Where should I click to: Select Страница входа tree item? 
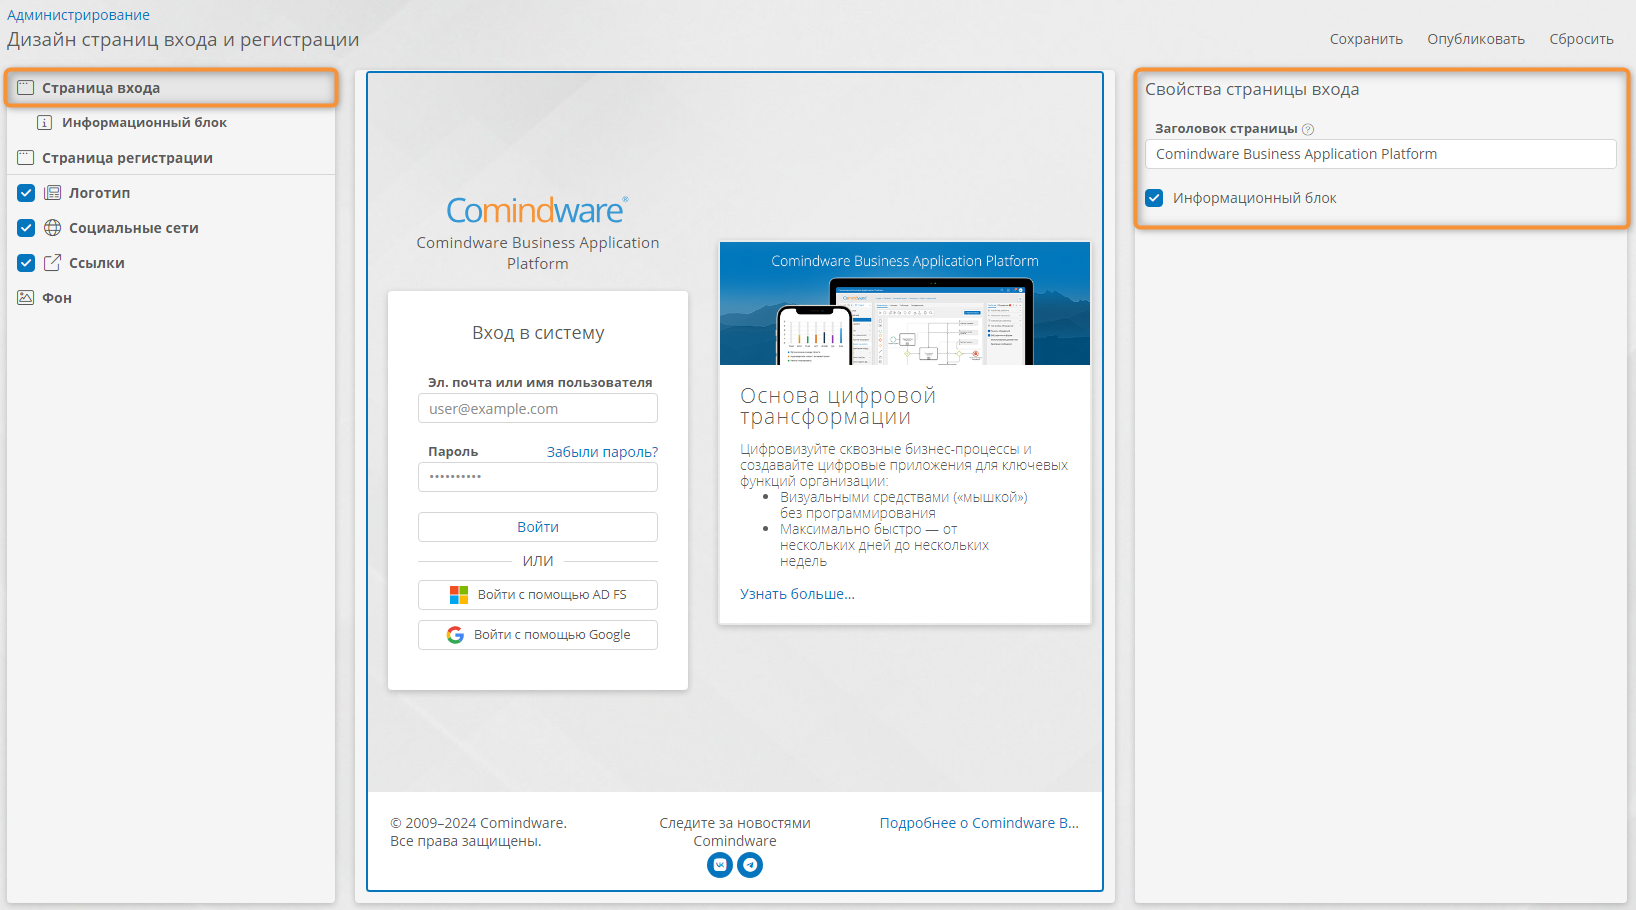click(x=171, y=88)
